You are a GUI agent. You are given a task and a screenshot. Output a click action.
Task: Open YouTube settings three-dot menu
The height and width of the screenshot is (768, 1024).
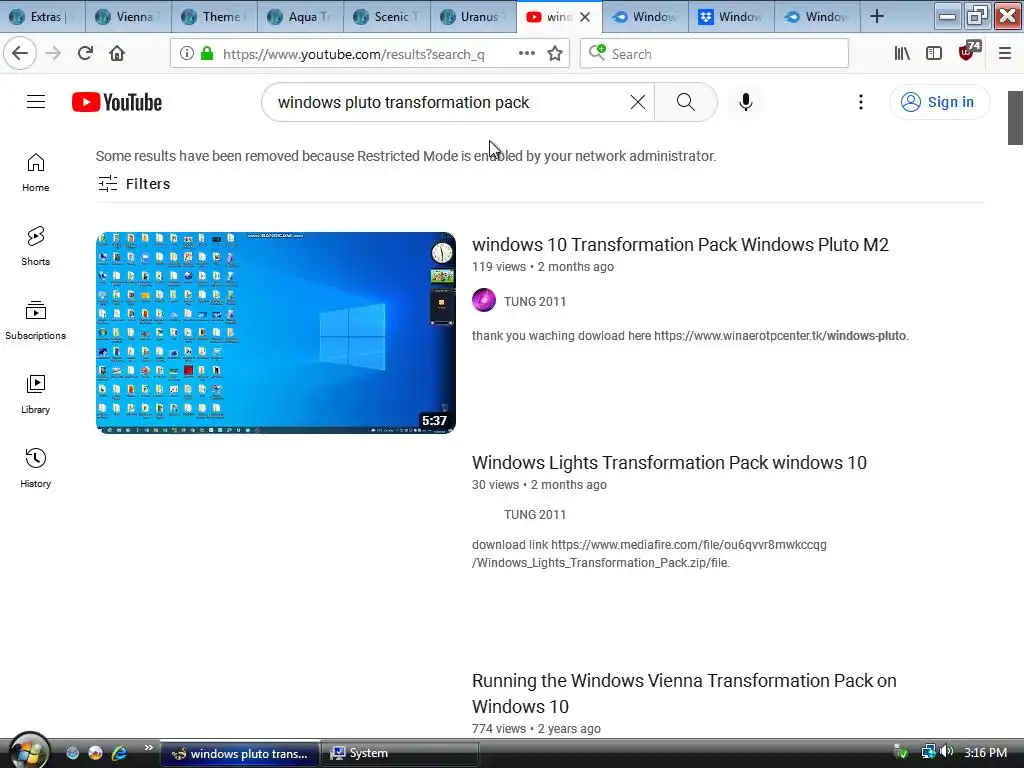[x=861, y=102]
